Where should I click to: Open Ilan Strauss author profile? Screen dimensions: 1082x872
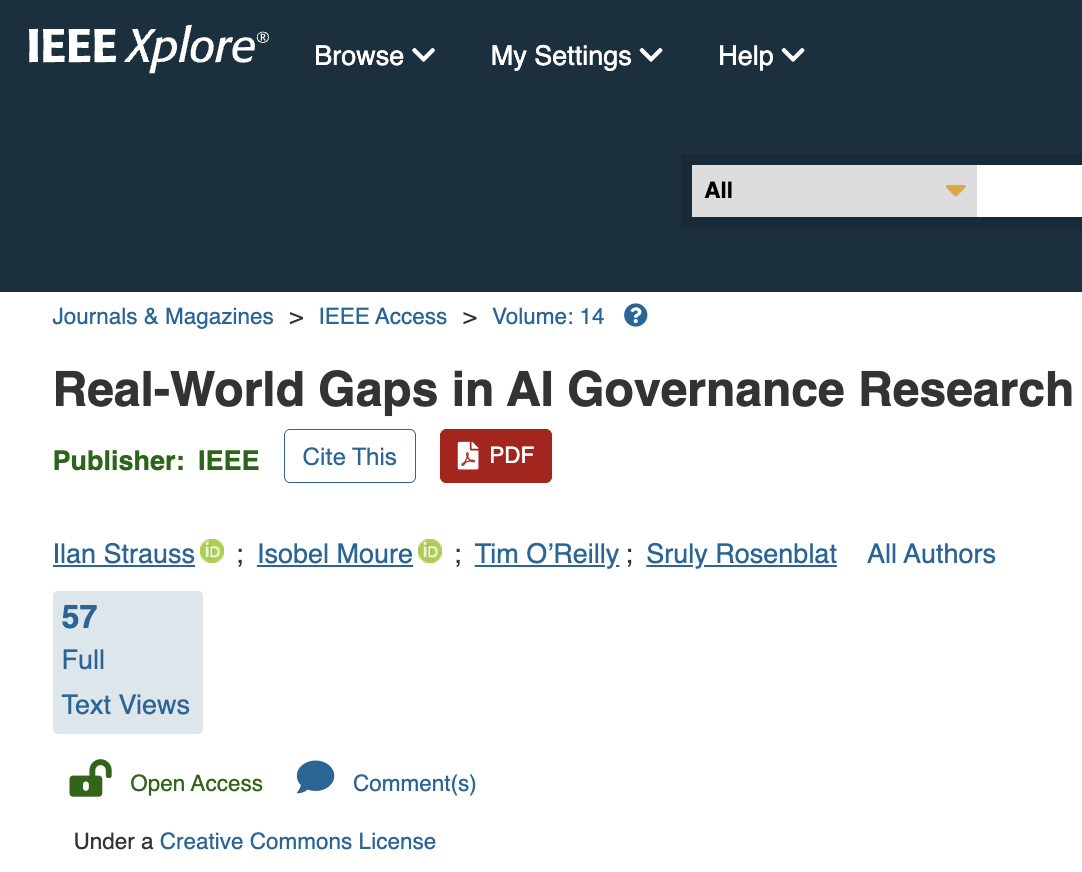[124, 554]
